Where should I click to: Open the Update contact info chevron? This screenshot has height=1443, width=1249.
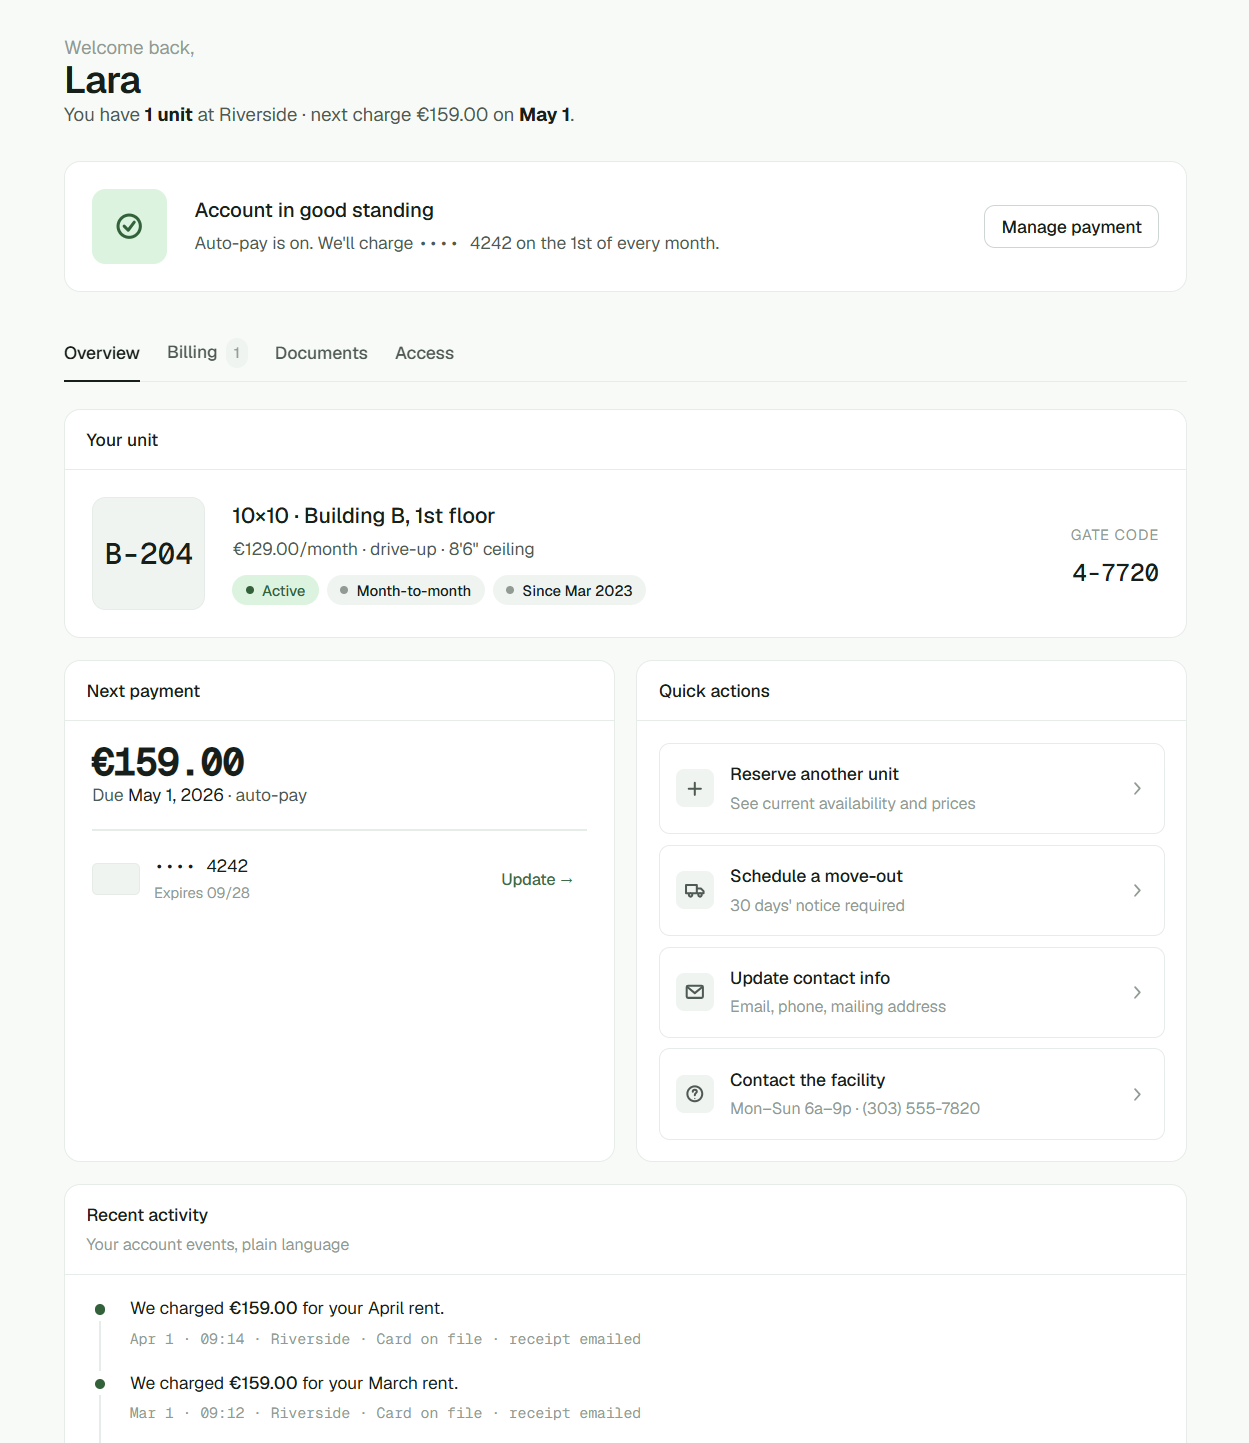tap(1137, 992)
